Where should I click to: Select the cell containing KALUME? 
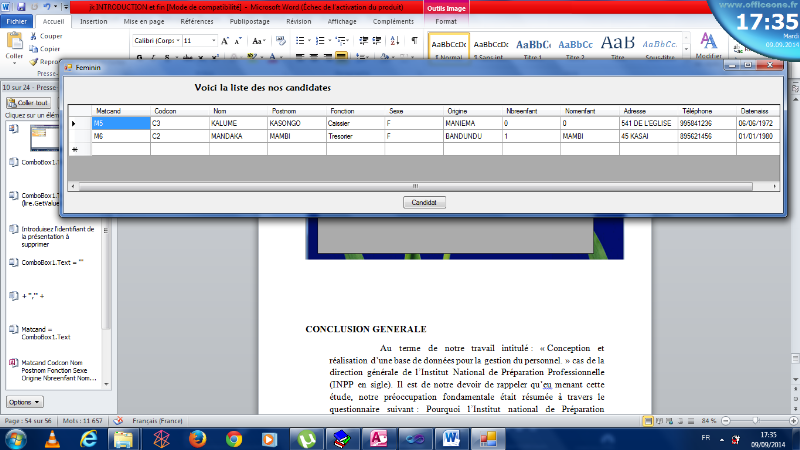(x=237, y=123)
